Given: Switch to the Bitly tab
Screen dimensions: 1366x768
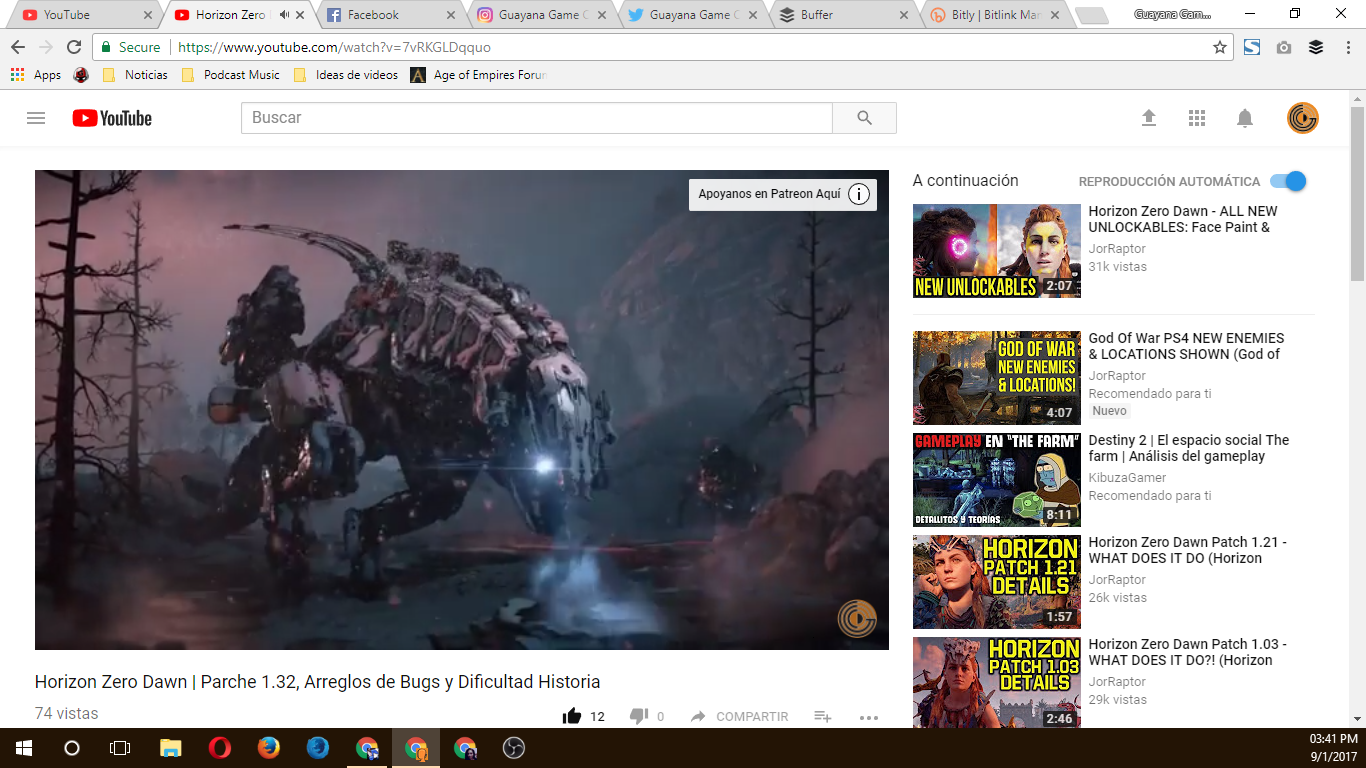Looking at the screenshot, I should click(x=995, y=15).
